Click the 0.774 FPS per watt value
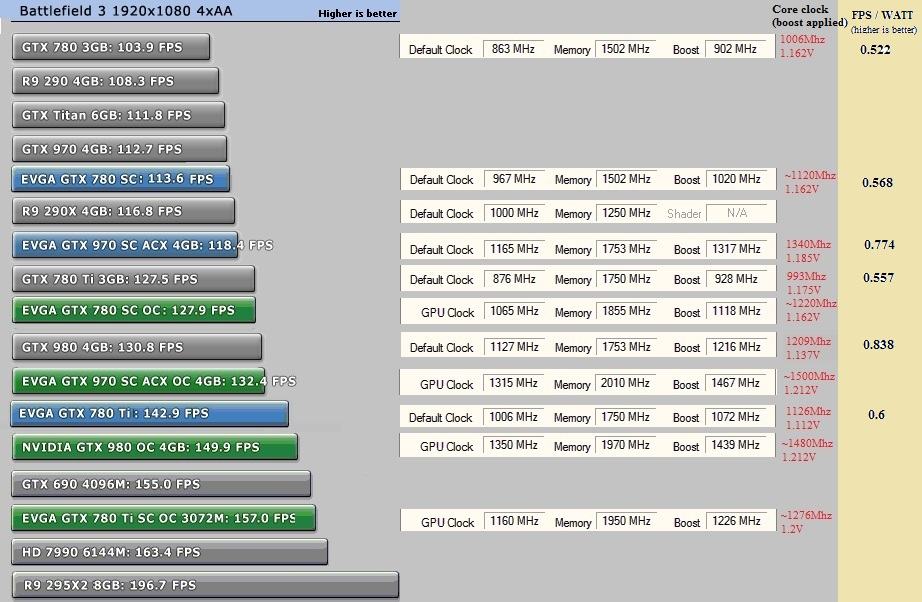The width and height of the screenshot is (922, 602). 879,245
